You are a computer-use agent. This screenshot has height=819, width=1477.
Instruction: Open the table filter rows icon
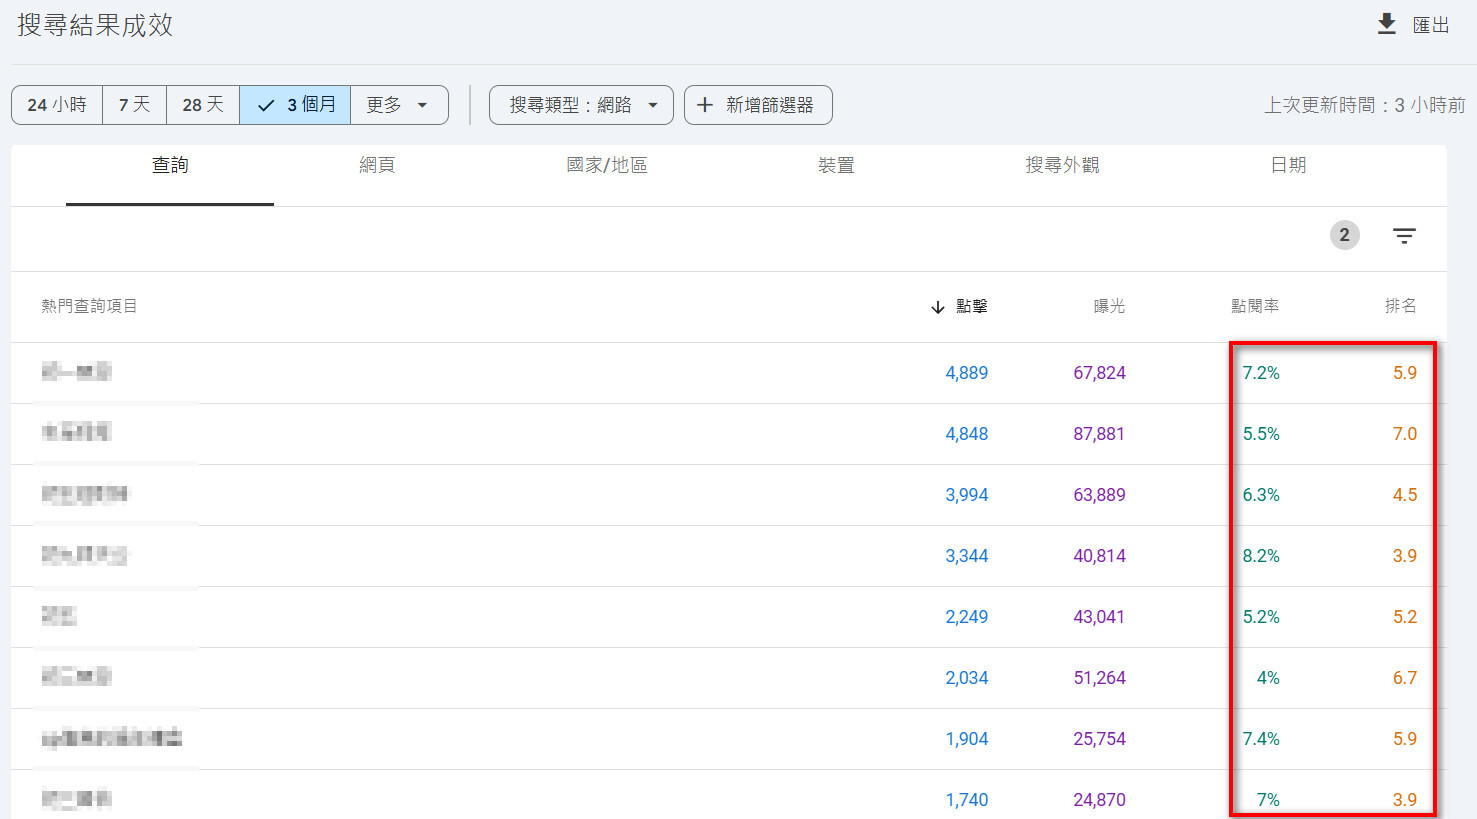[1404, 236]
